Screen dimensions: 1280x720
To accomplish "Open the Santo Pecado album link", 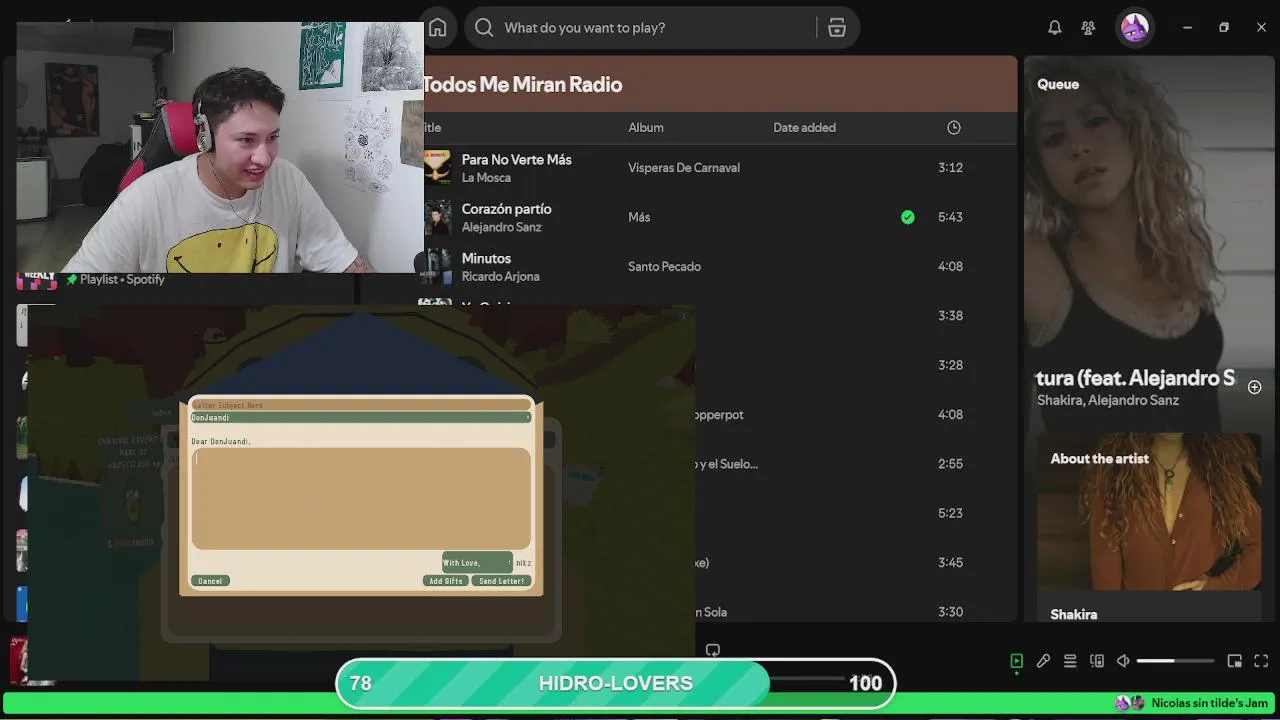I will [x=664, y=266].
